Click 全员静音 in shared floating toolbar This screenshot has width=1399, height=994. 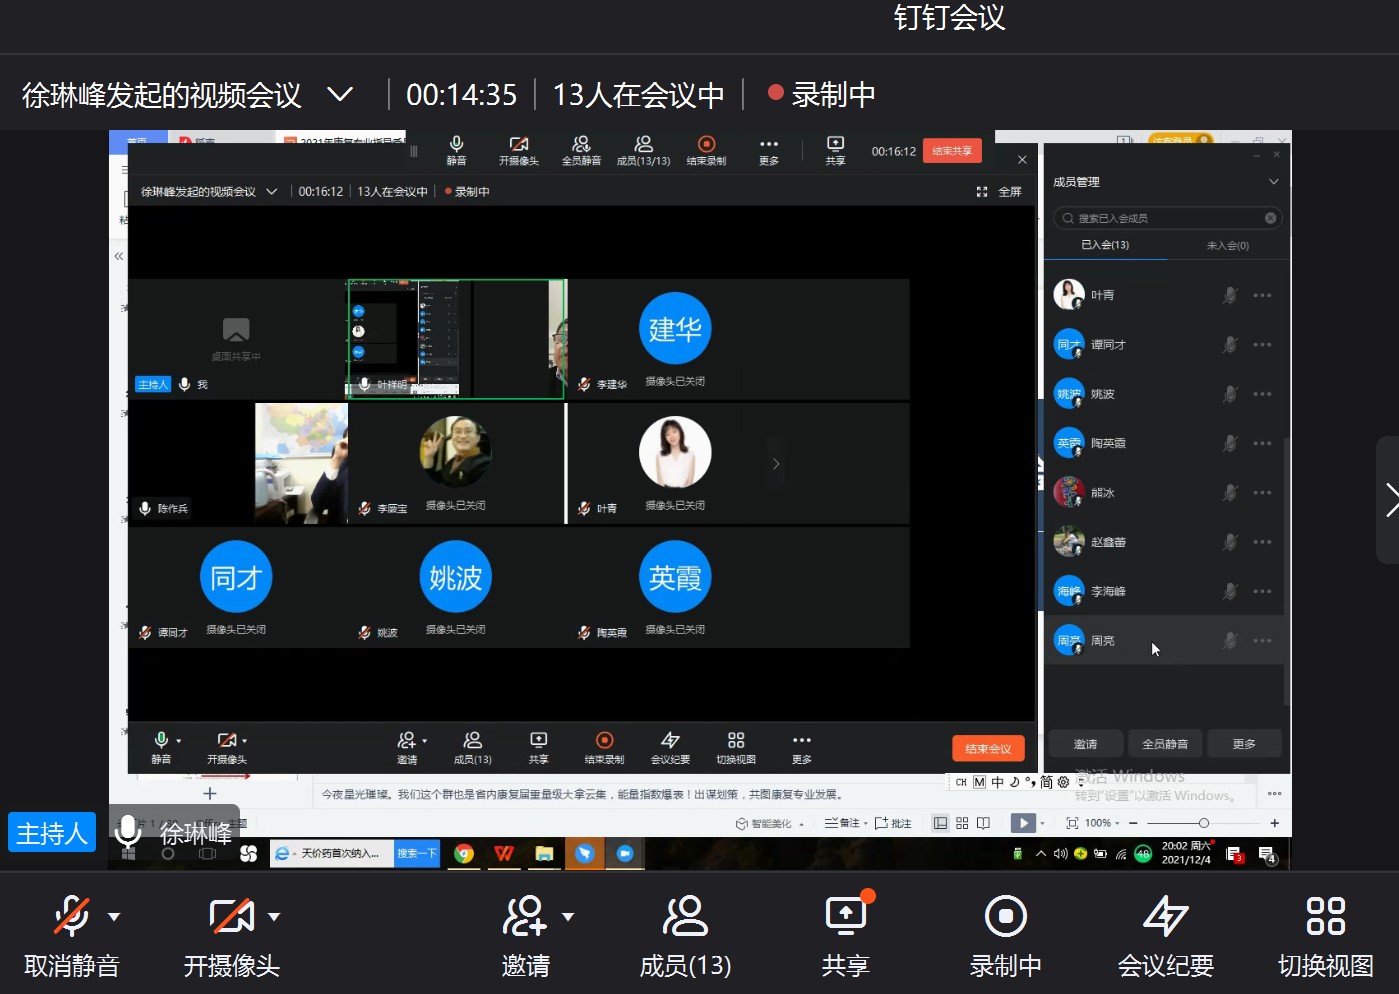tap(581, 150)
